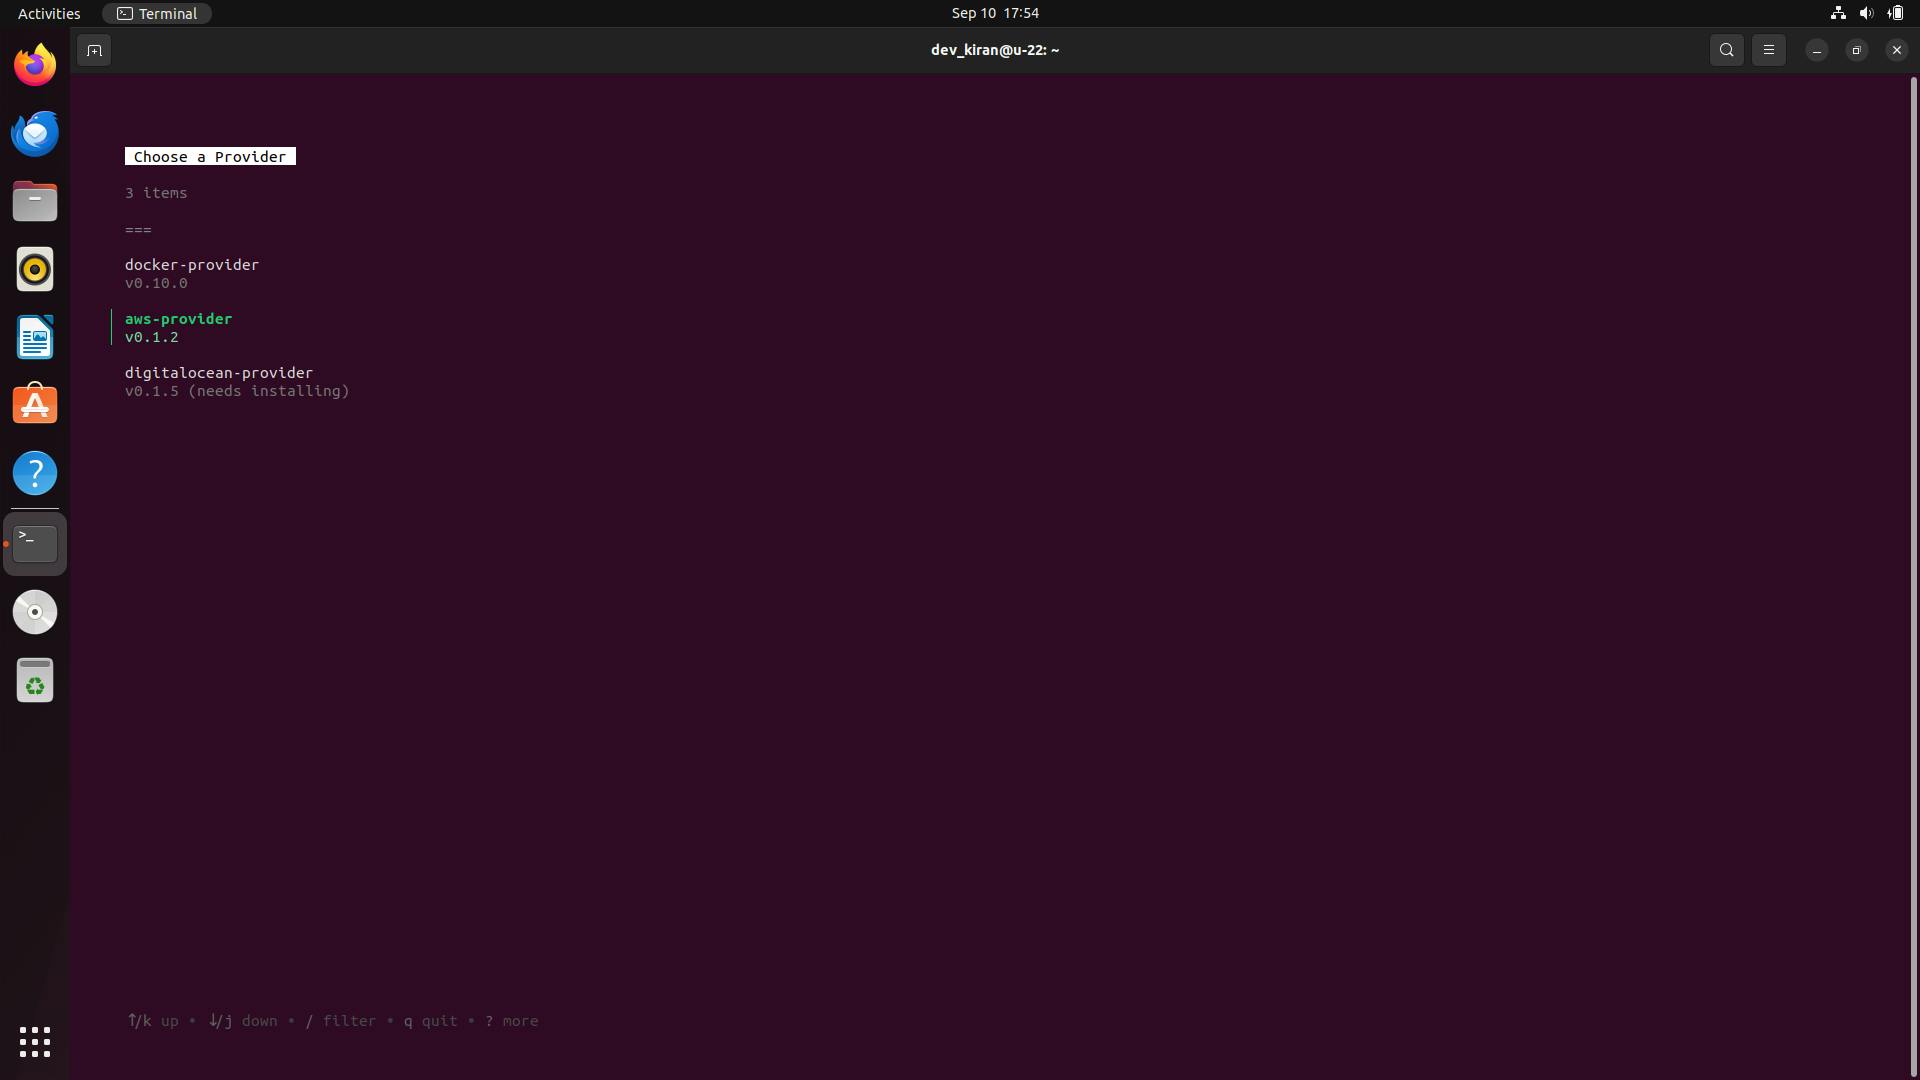Launch LibreOffice Writer from the dock
Image resolution: width=1920 pixels, height=1080 pixels.
(35, 337)
